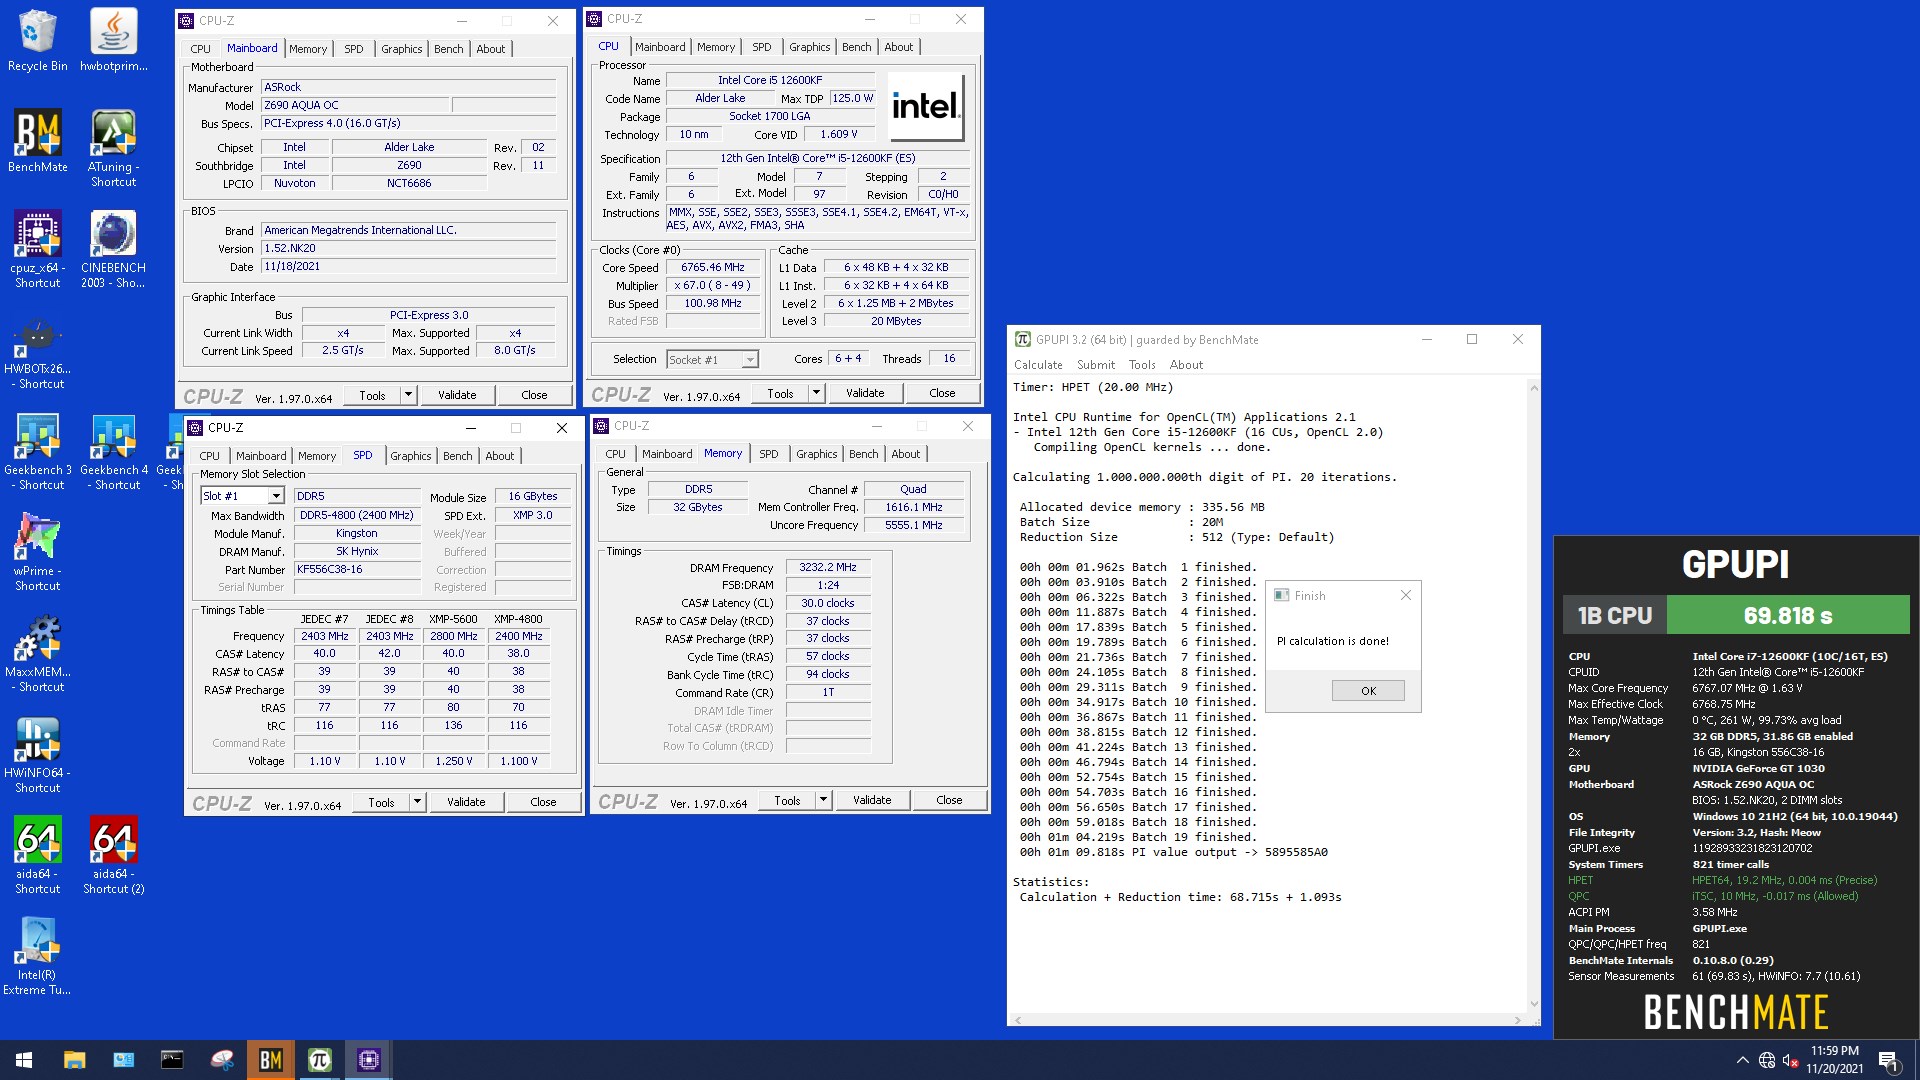Click GPUPI horizontal scrollbar right arrow

coord(1517,1020)
